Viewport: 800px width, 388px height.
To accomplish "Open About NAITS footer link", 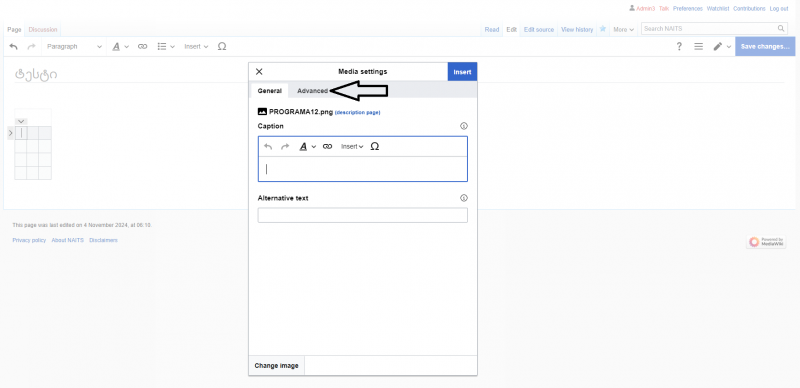I will 67,240.
